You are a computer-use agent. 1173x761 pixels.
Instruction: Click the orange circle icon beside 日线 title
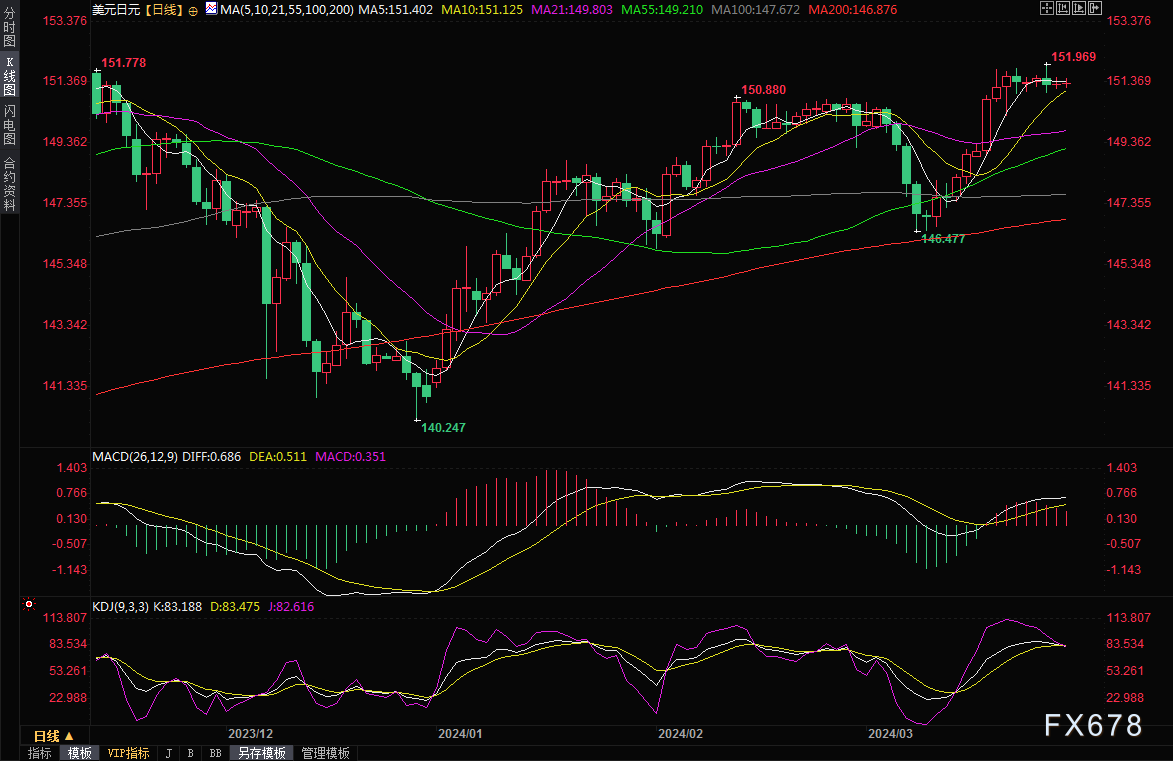click(x=193, y=10)
